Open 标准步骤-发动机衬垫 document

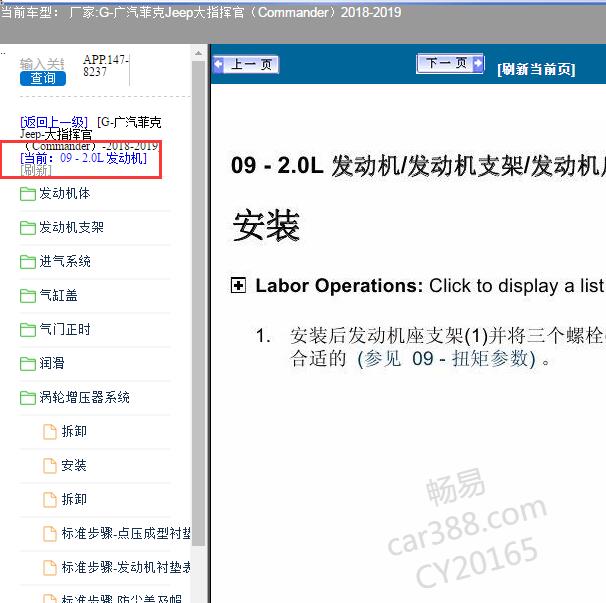pos(126,567)
